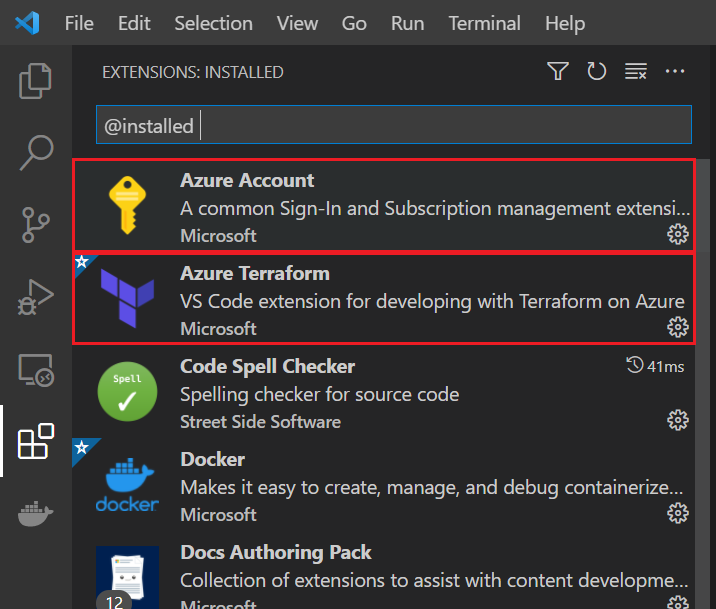Click the Code Spell Checker activation time icon

coord(635,365)
